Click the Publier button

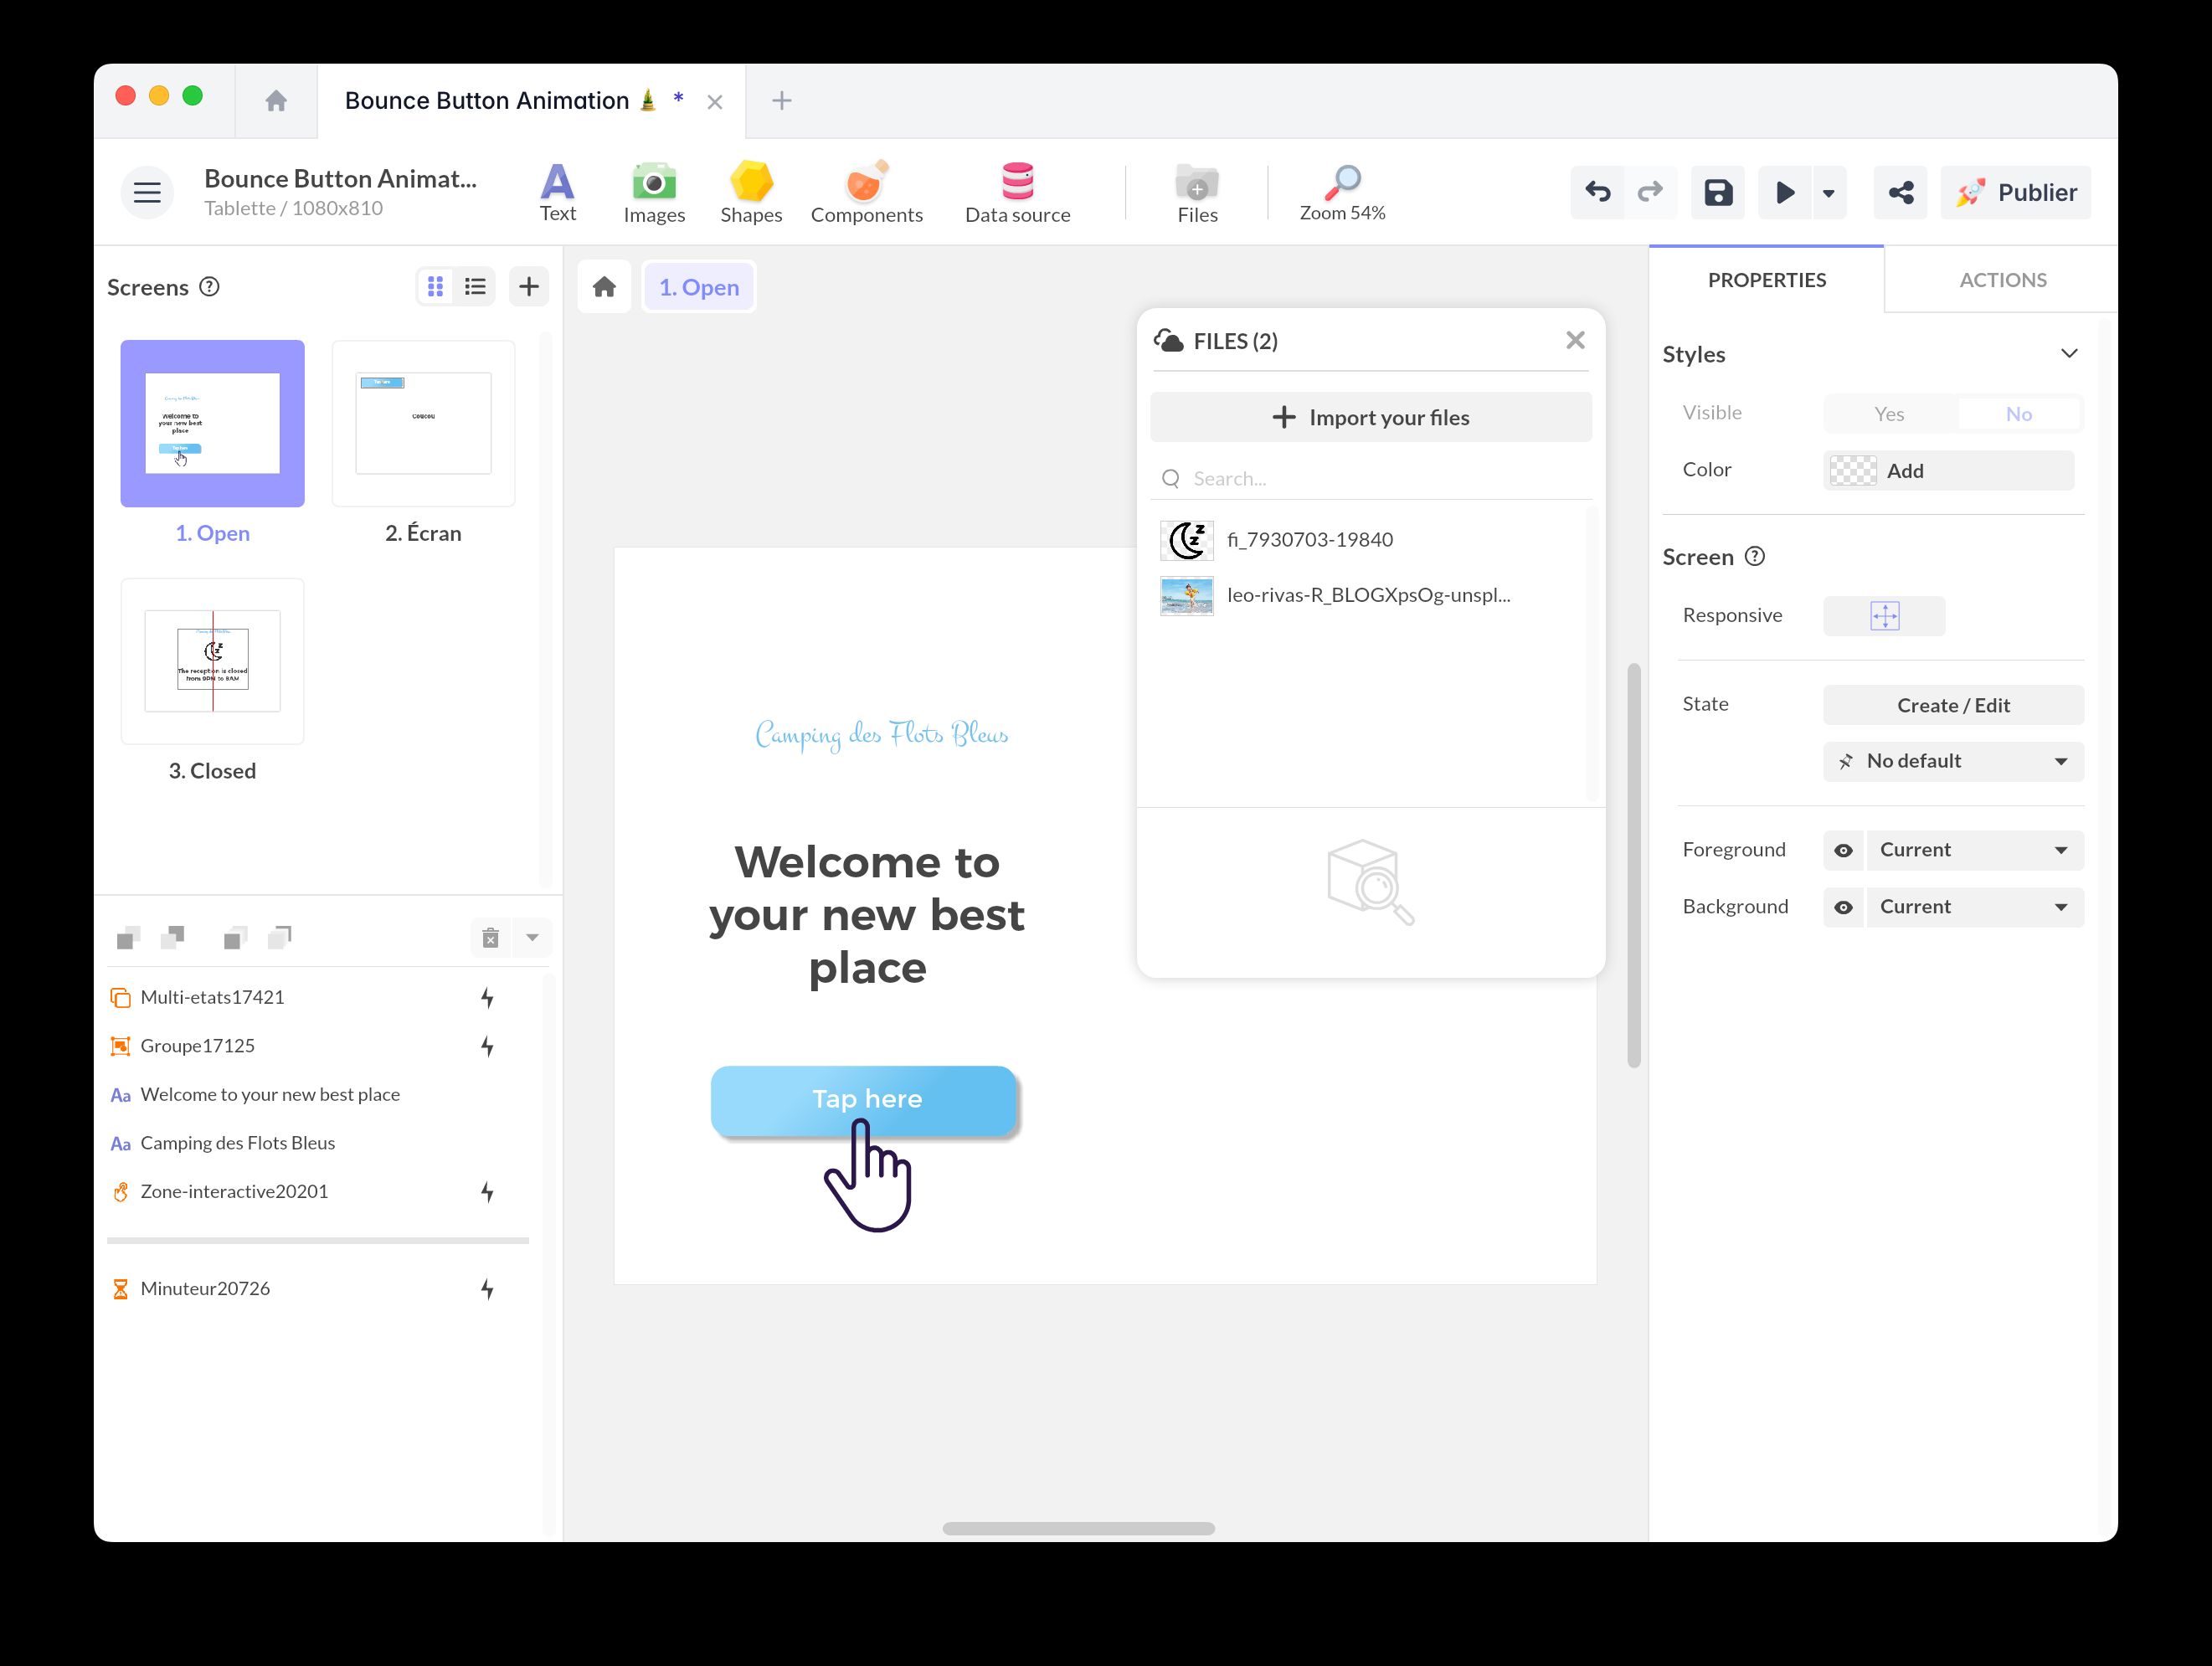pyautogui.click(x=2016, y=192)
